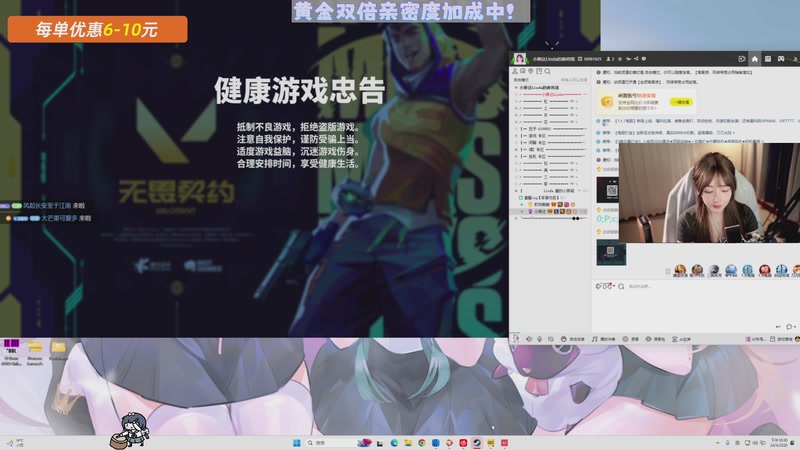Screen dimensions: 800x450
Task: Open the QR code image in chat
Action: coord(608,190)
